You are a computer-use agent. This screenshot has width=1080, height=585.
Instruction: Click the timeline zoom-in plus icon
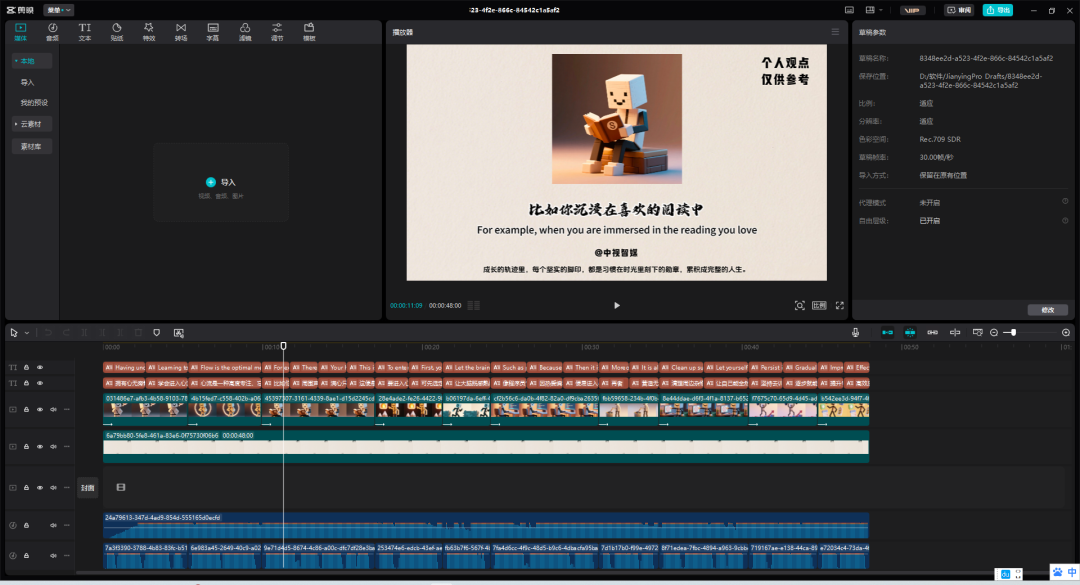click(1066, 332)
